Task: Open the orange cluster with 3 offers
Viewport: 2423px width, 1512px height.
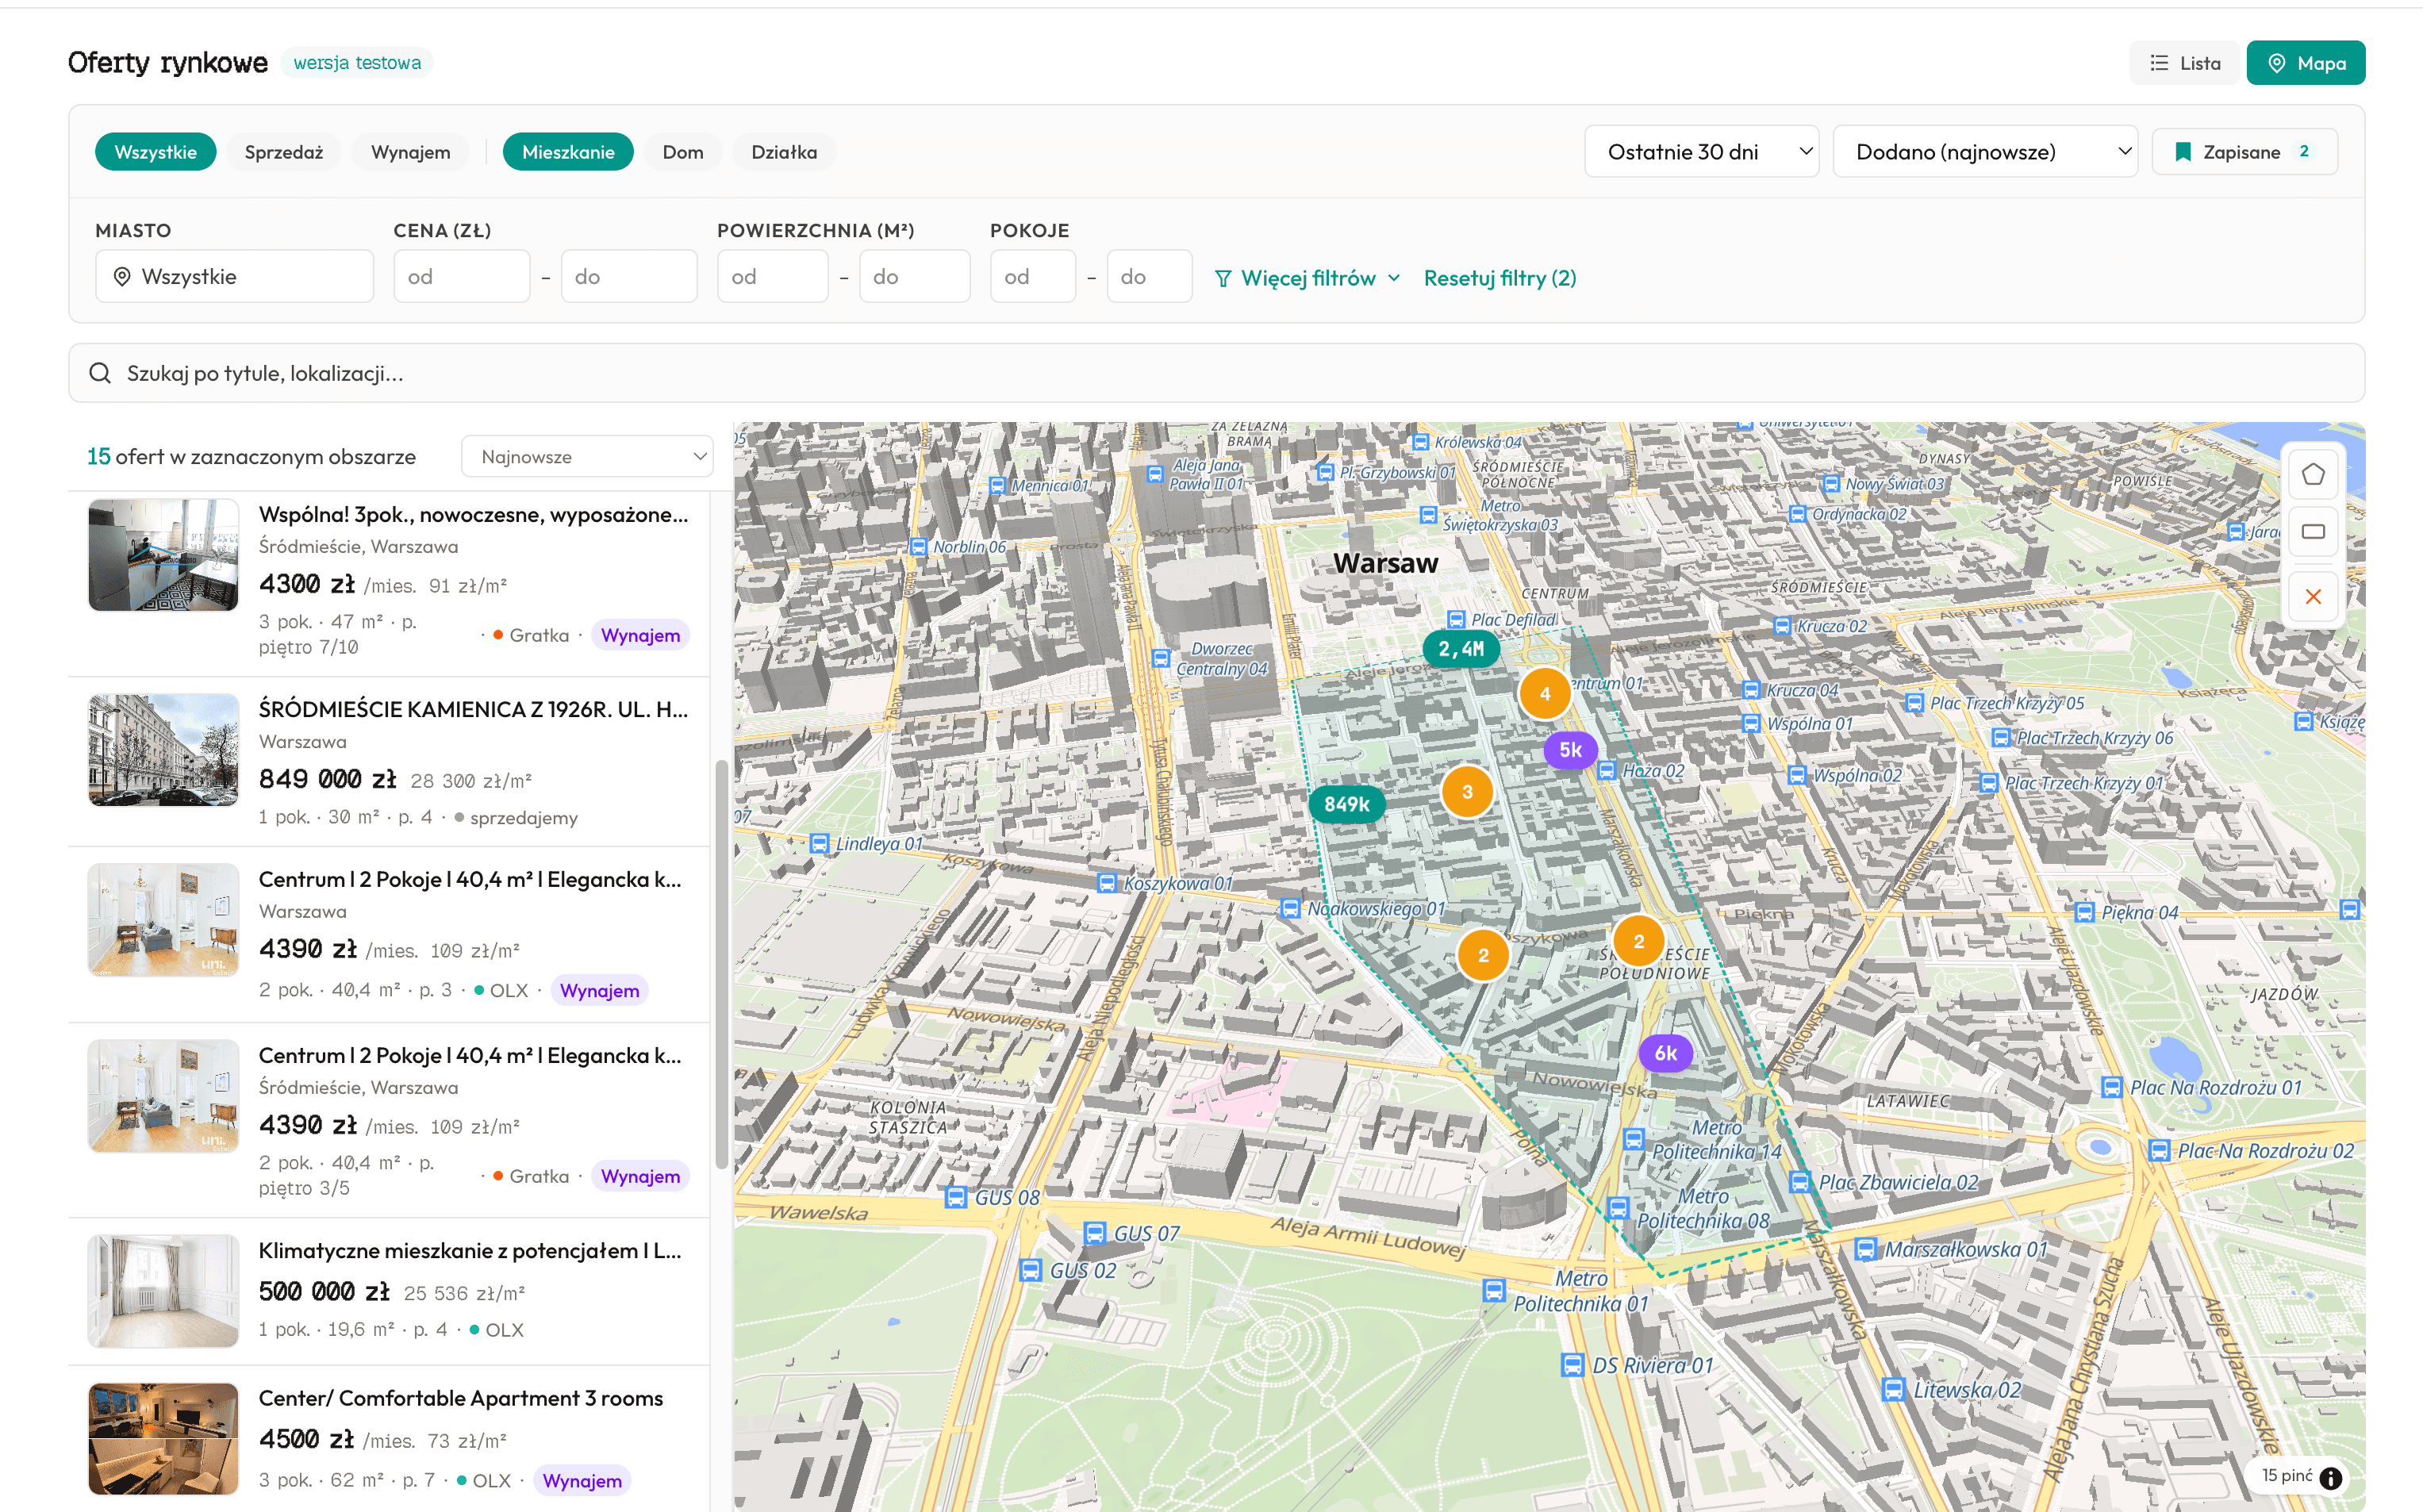Action: (1467, 792)
